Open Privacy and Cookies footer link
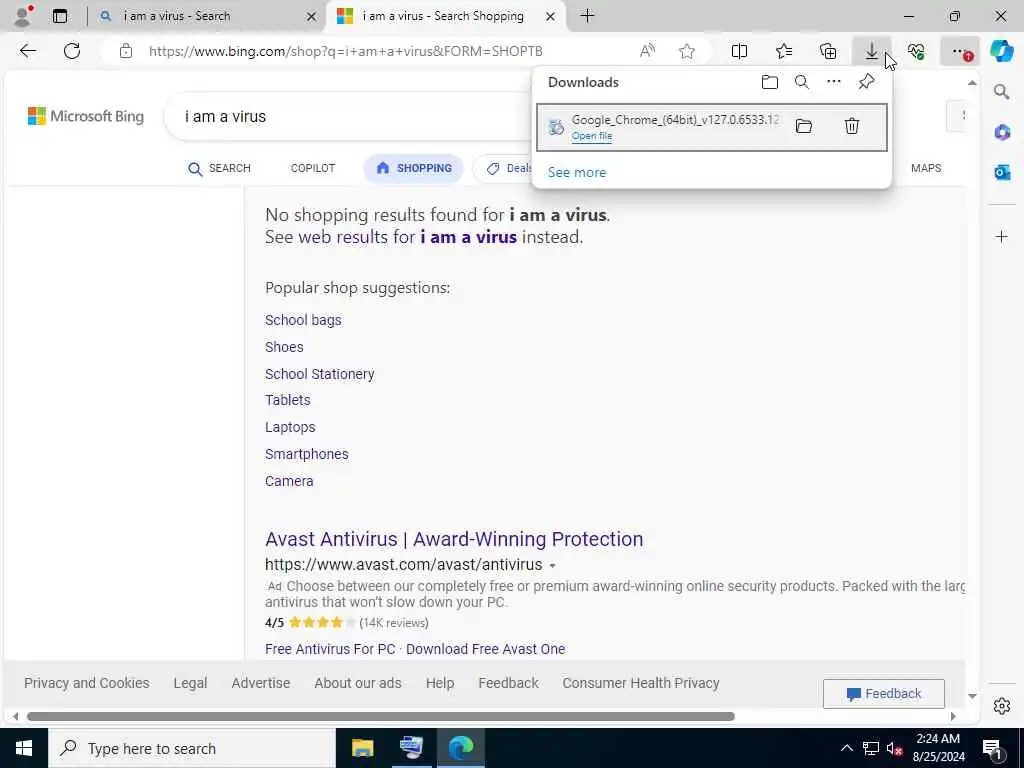This screenshot has width=1024, height=768. (x=87, y=683)
